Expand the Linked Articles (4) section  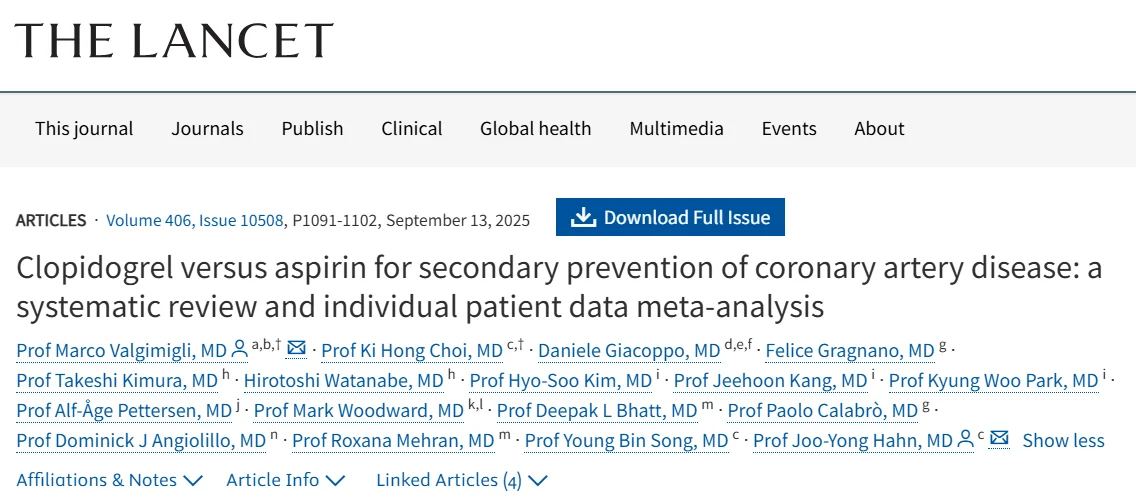point(462,480)
